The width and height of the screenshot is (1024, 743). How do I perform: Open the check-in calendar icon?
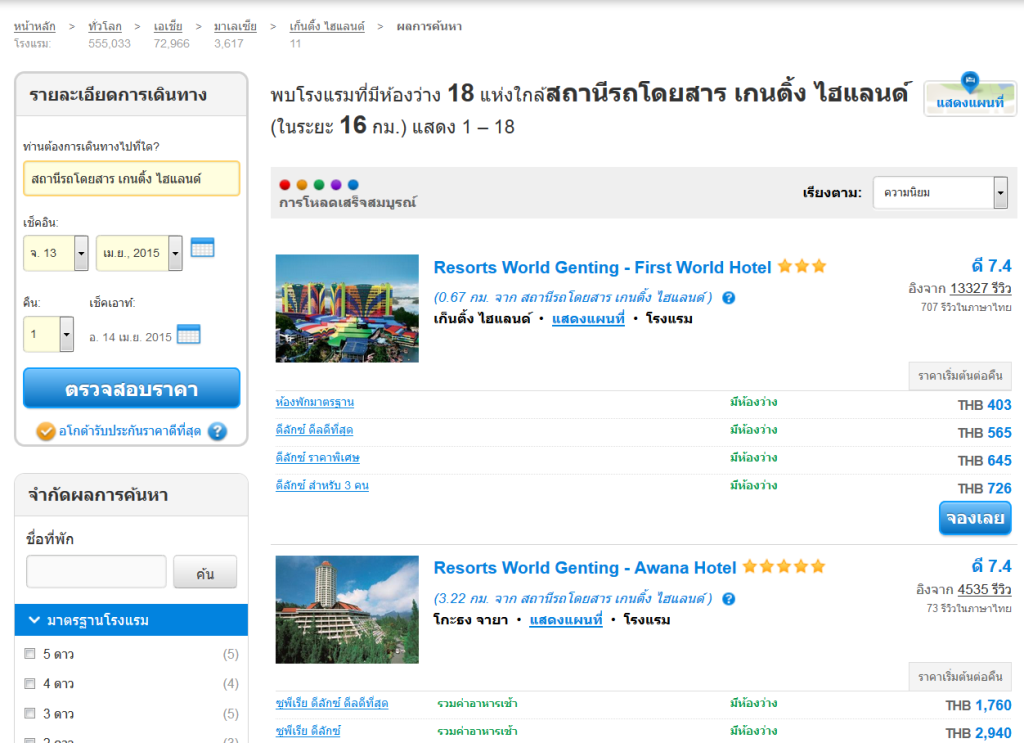(202, 248)
